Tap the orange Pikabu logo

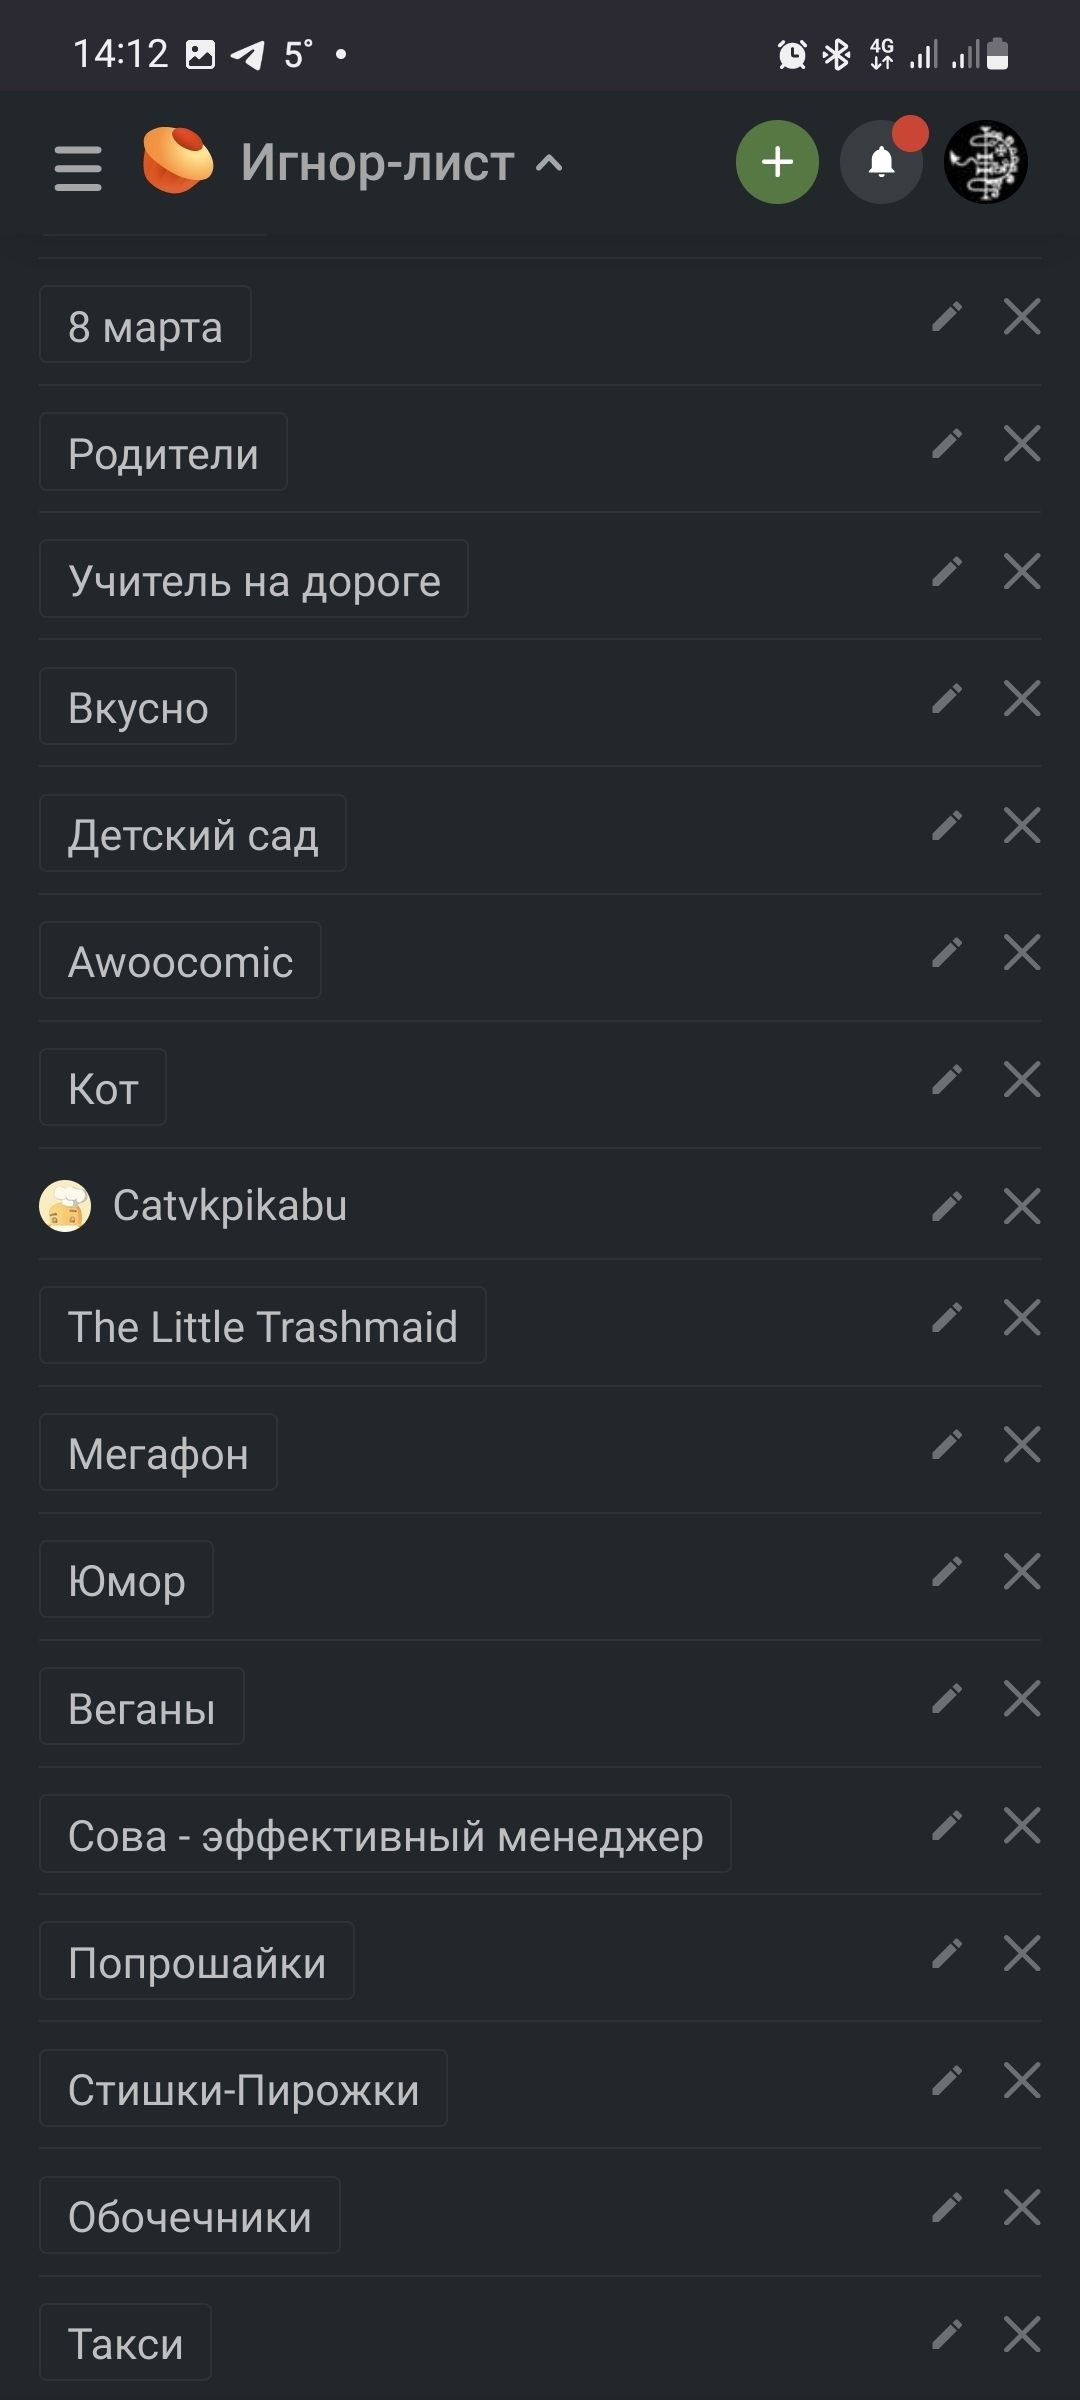click(177, 160)
